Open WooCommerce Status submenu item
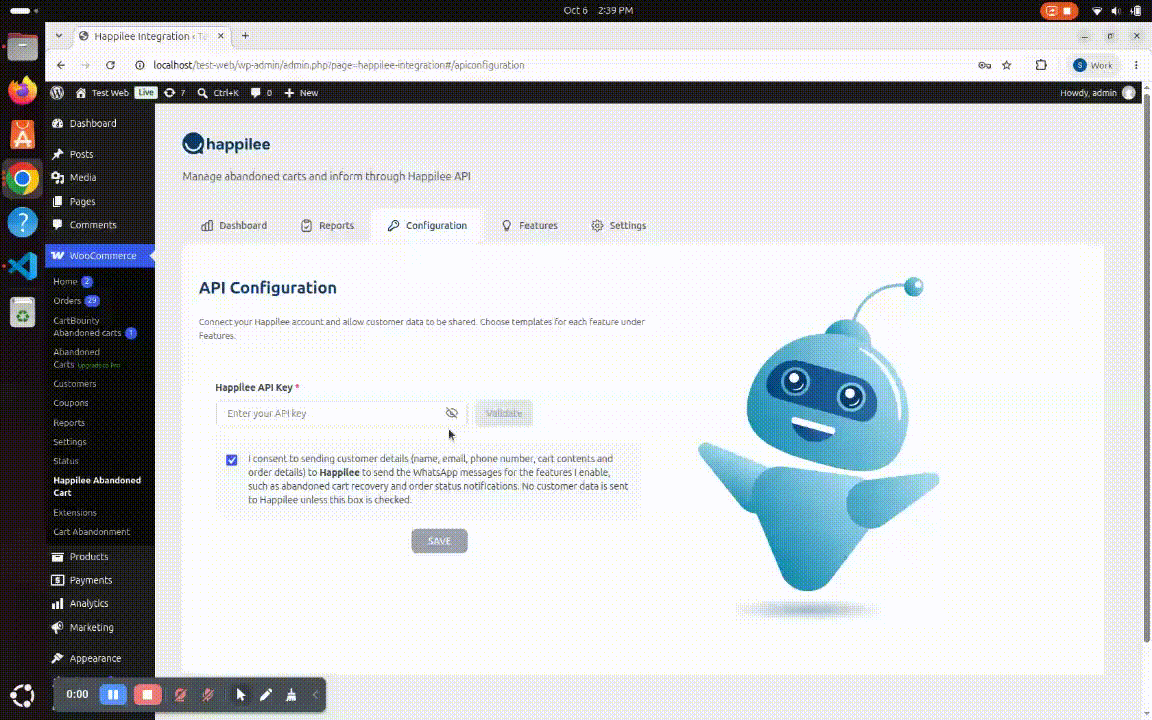The height and width of the screenshot is (720, 1152). coord(65,461)
